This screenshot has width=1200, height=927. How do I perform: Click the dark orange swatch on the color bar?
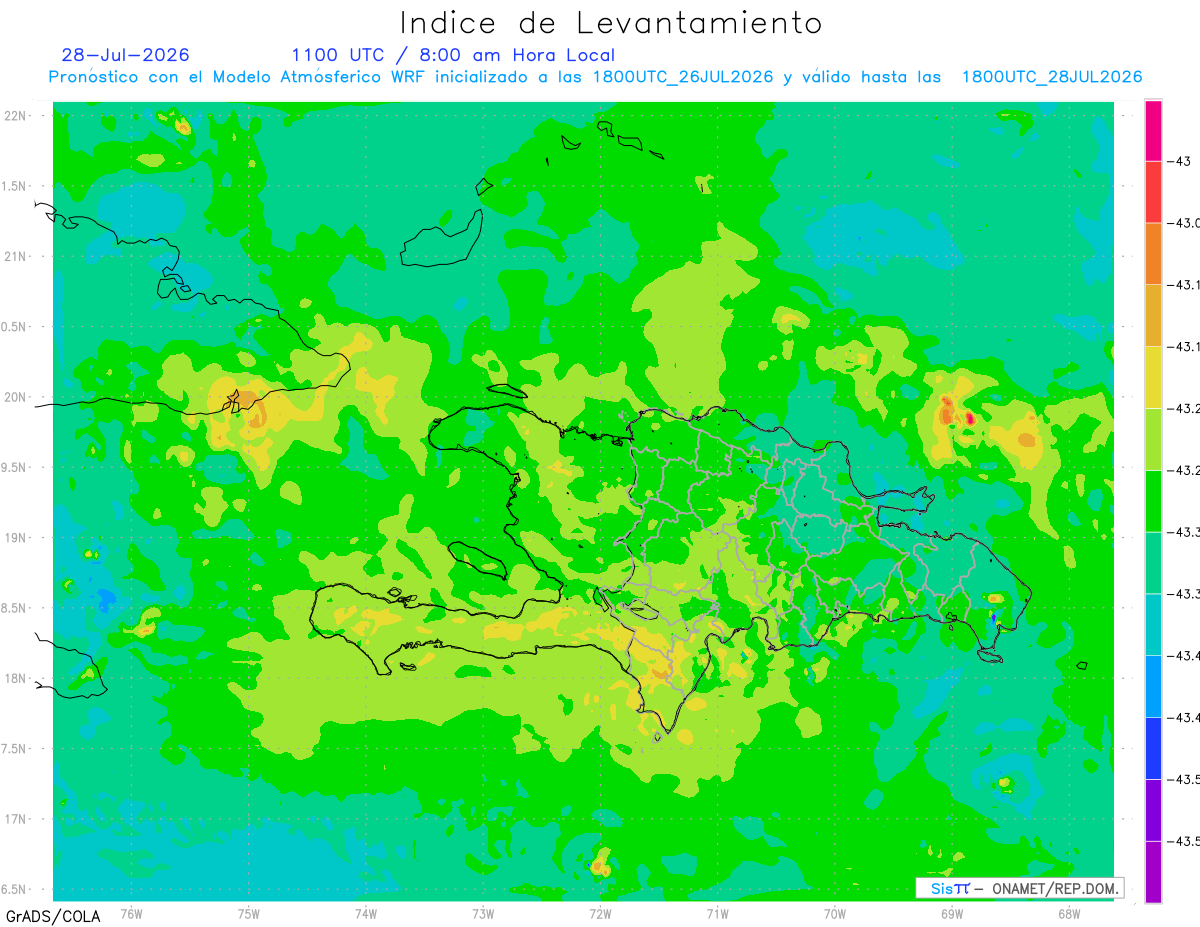coord(1153,254)
